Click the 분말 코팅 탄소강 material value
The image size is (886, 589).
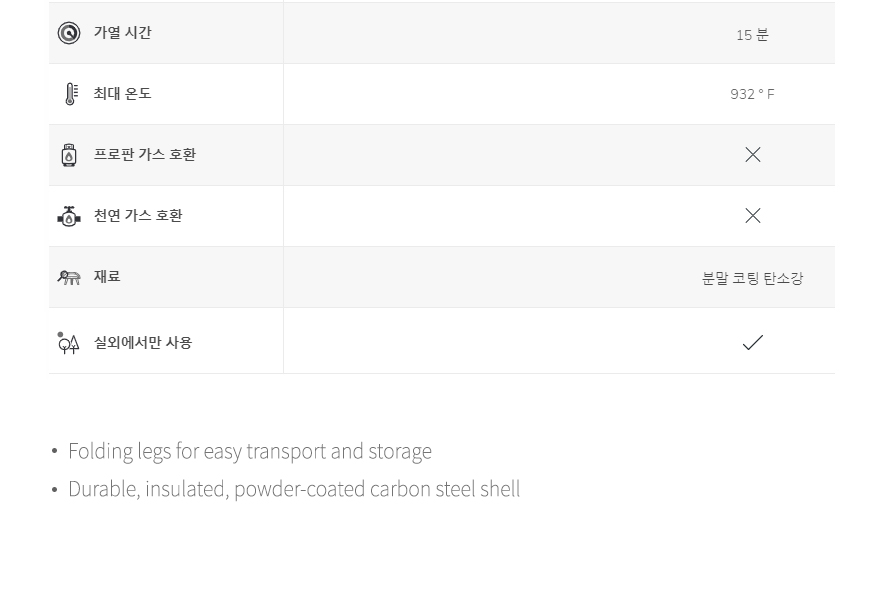pyautogui.click(x=752, y=278)
